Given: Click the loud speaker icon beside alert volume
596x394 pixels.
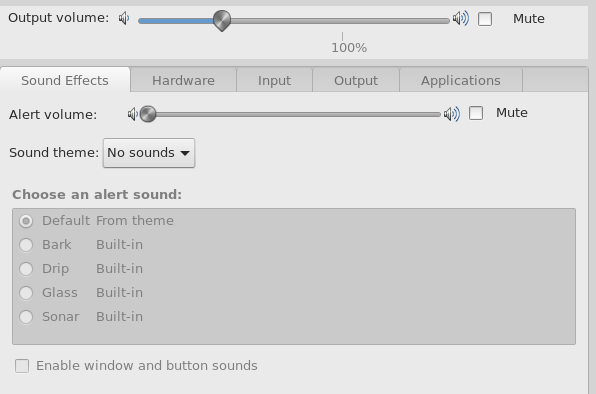Looking at the screenshot, I should click(x=452, y=114).
